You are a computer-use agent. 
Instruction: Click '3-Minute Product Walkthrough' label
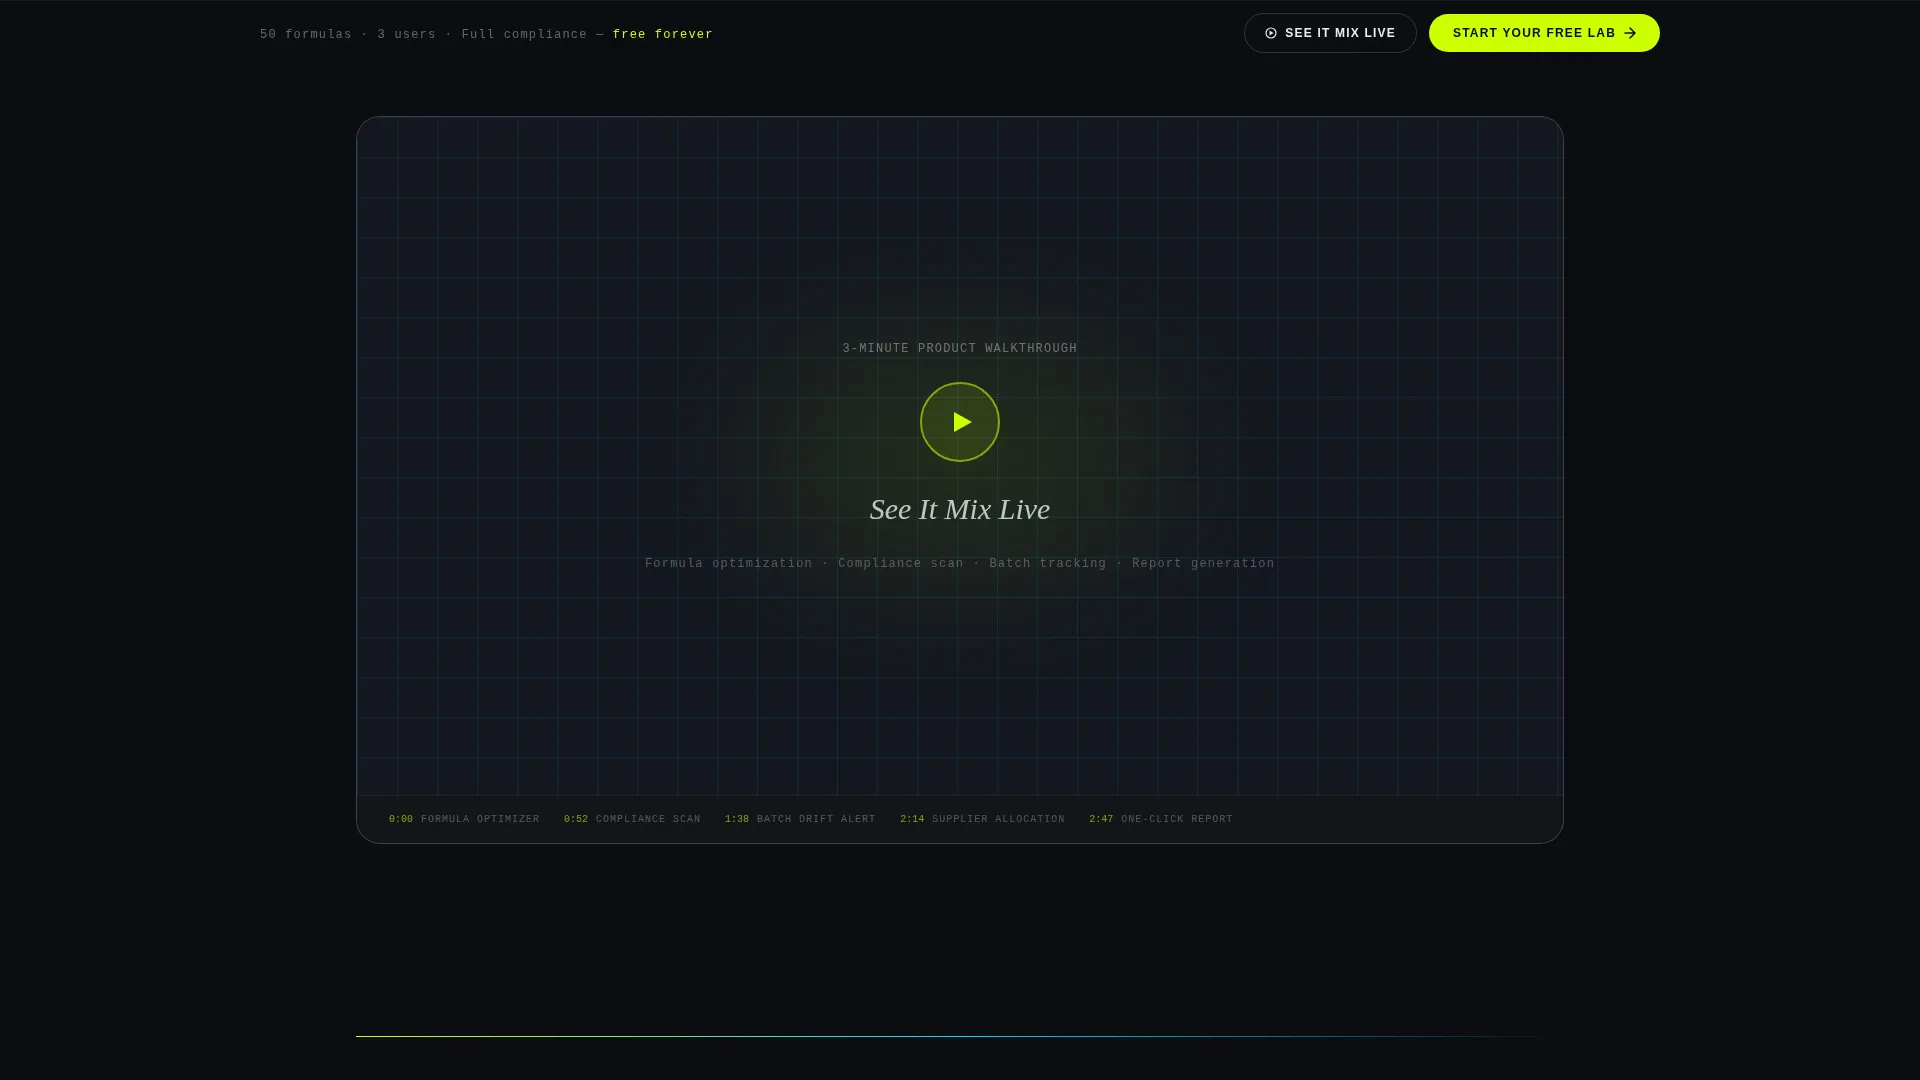coord(960,349)
